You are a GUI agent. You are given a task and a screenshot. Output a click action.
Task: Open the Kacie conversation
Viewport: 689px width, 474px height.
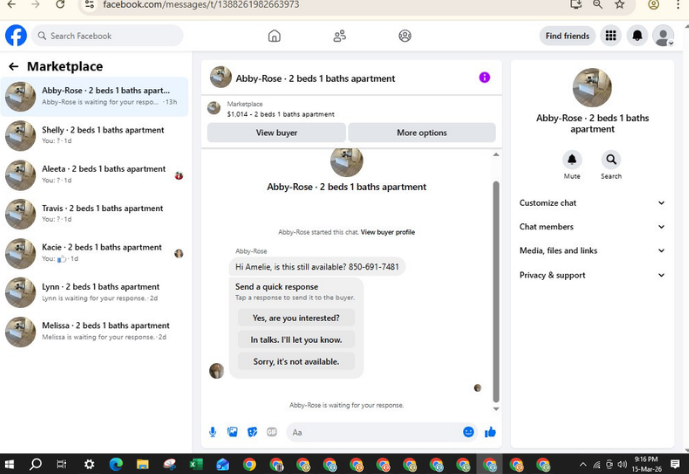pyautogui.click(x=94, y=253)
